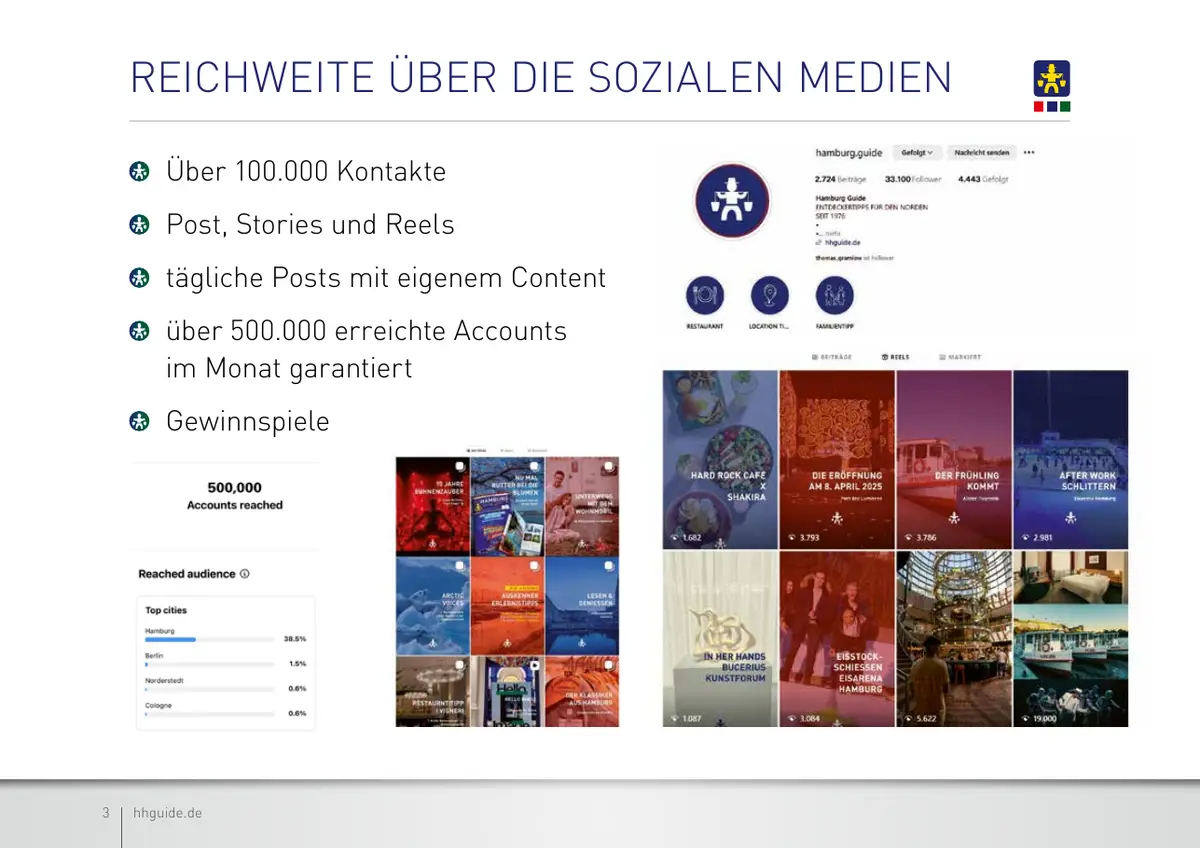The height and width of the screenshot is (848, 1200).
Task: Open thomas.gramlow follower link
Action: click(x=840, y=258)
